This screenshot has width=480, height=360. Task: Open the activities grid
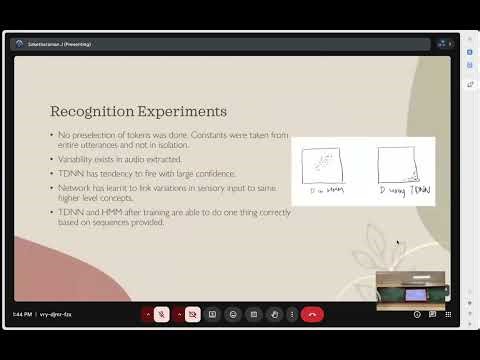(448, 314)
